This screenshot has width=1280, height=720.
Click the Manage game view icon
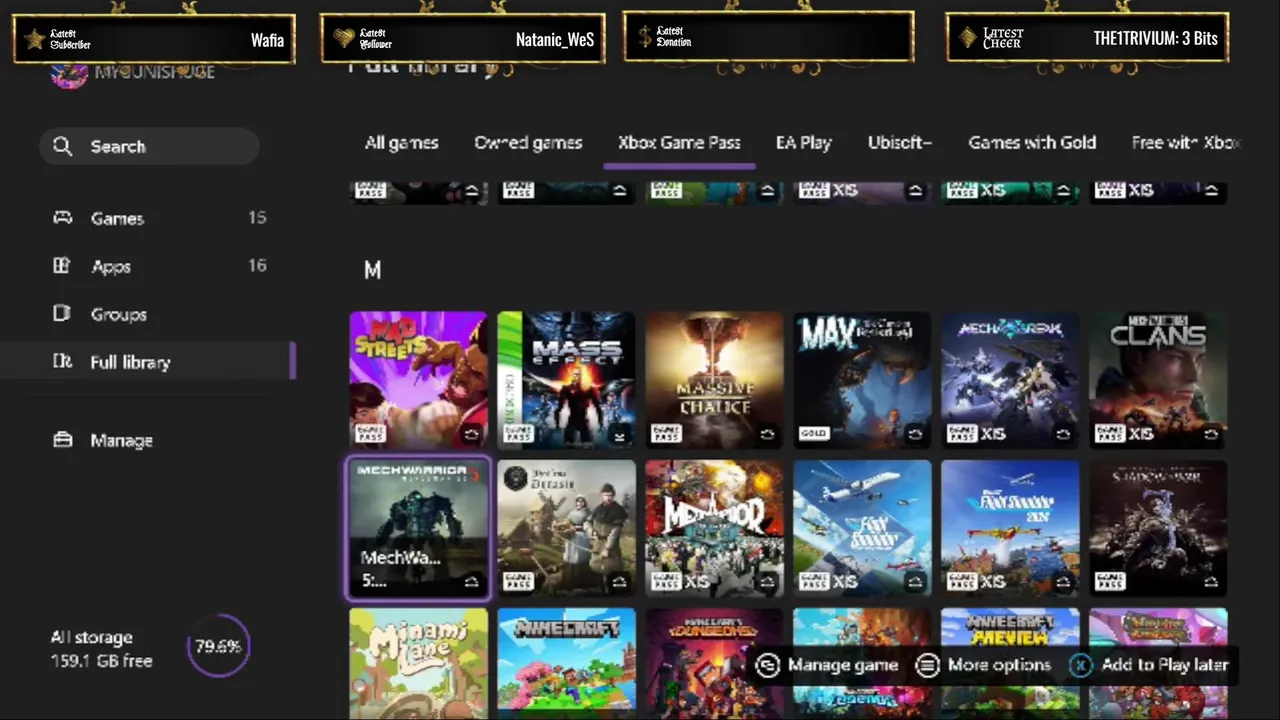click(767, 666)
